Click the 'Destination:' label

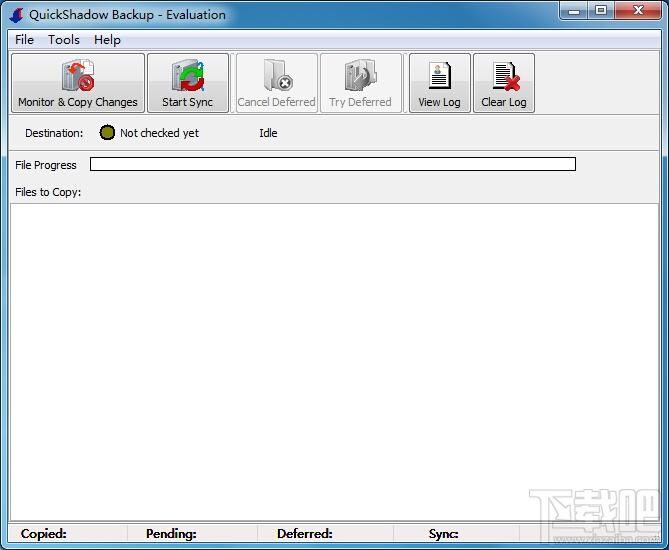[54, 133]
